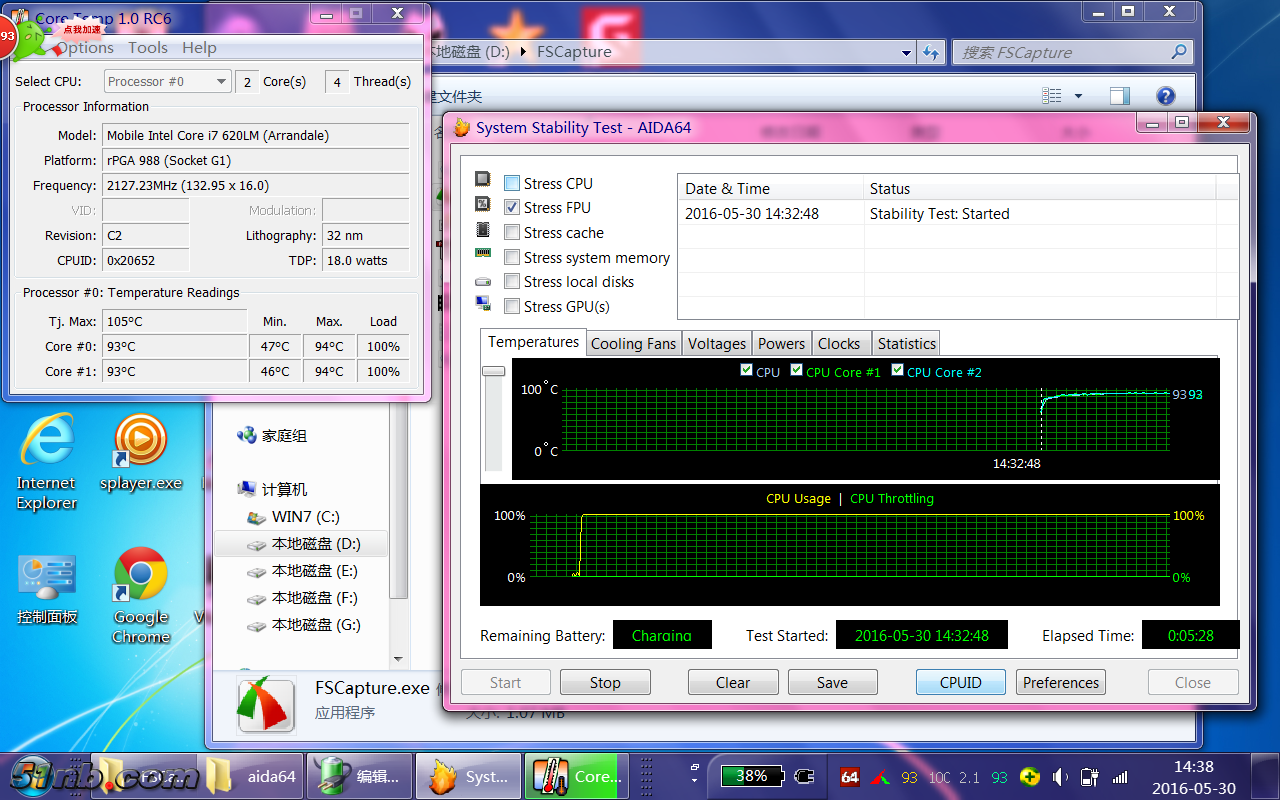The width and height of the screenshot is (1280, 800).
Task: Open the address bar history dropdown
Action: pyautogui.click(x=906, y=53)
